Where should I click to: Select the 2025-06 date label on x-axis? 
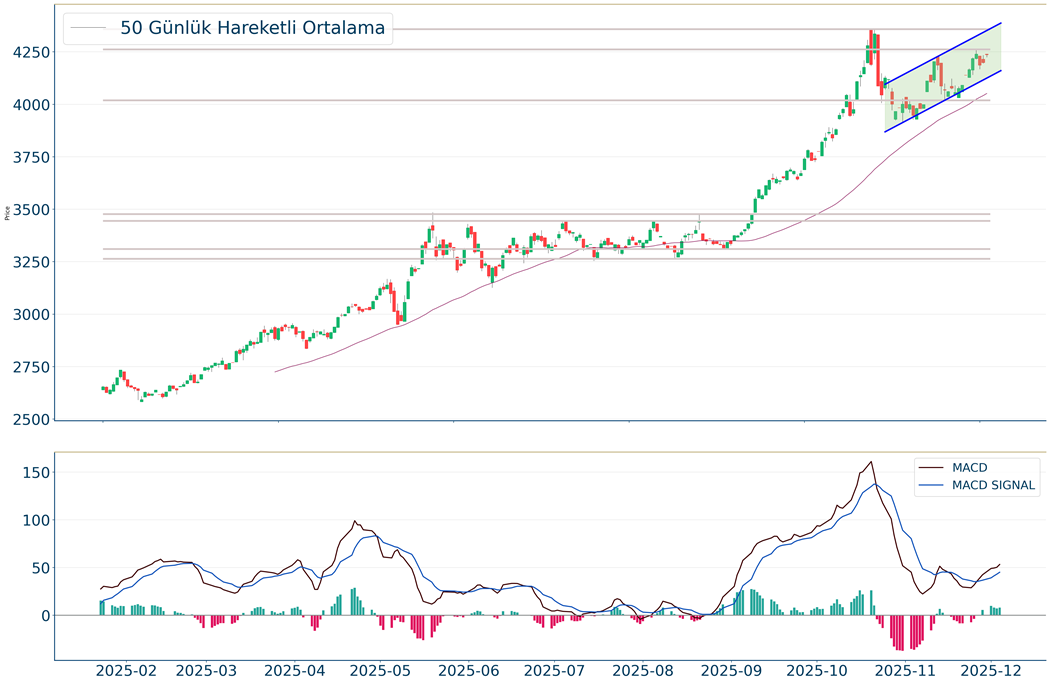[469, 670]
